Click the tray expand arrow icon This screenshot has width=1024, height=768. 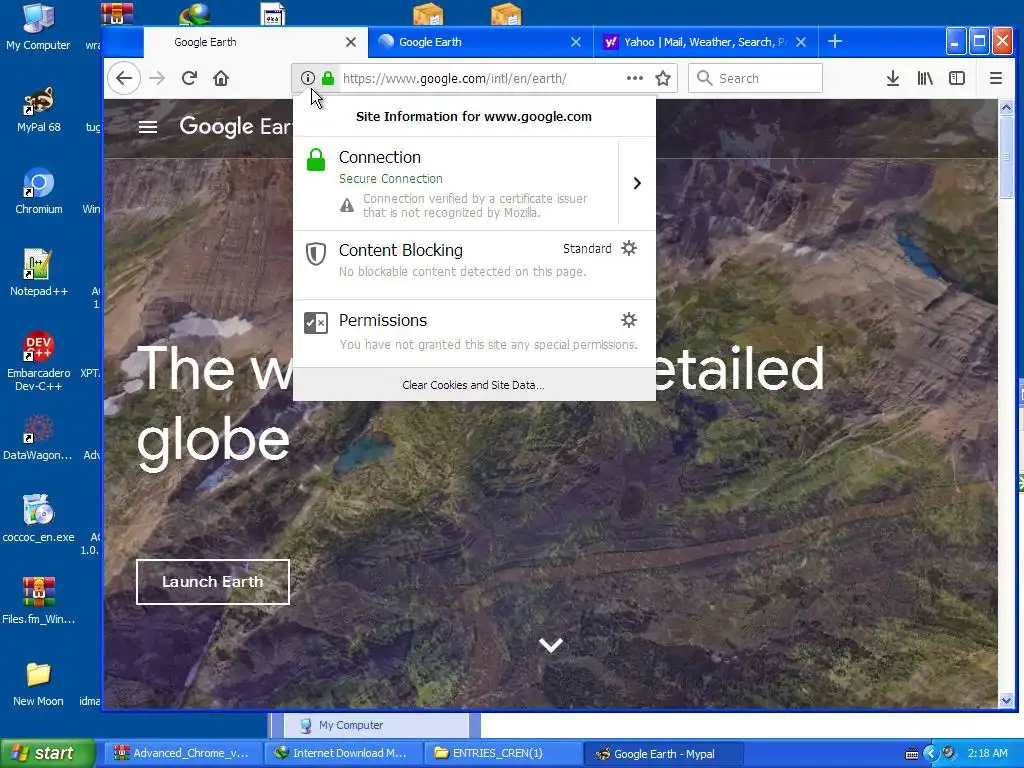[x=930, y=753]
